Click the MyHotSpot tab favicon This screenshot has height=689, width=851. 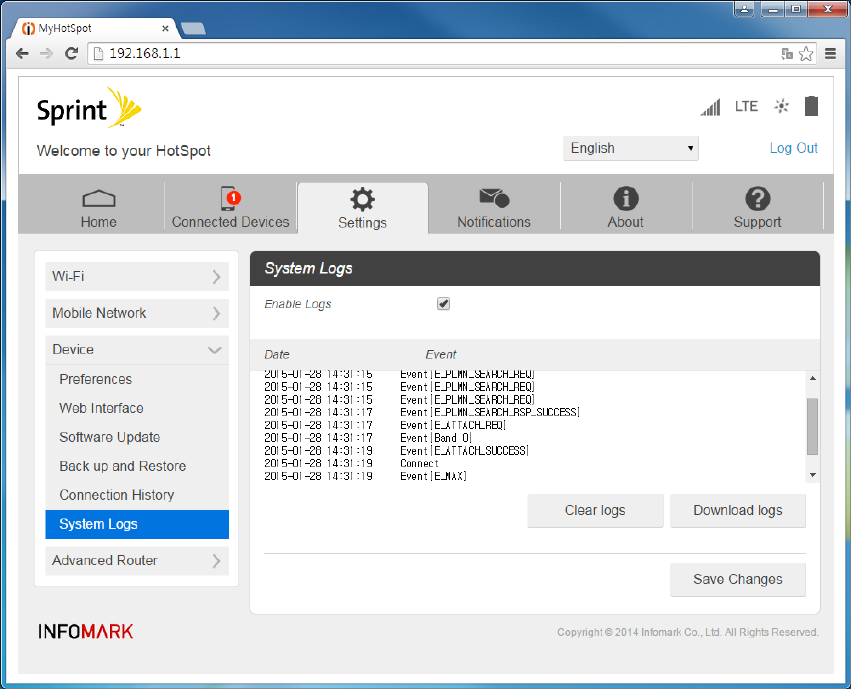(28, 28)
